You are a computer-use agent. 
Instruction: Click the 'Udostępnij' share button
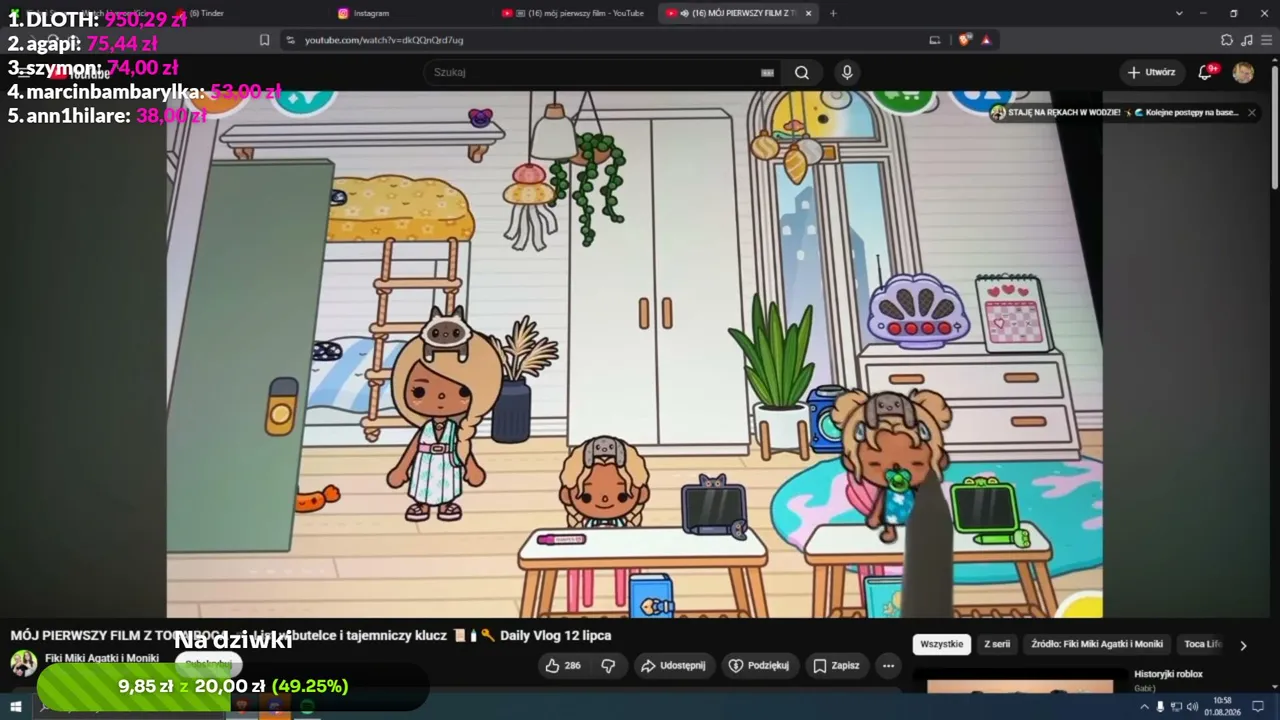[674, 665]
